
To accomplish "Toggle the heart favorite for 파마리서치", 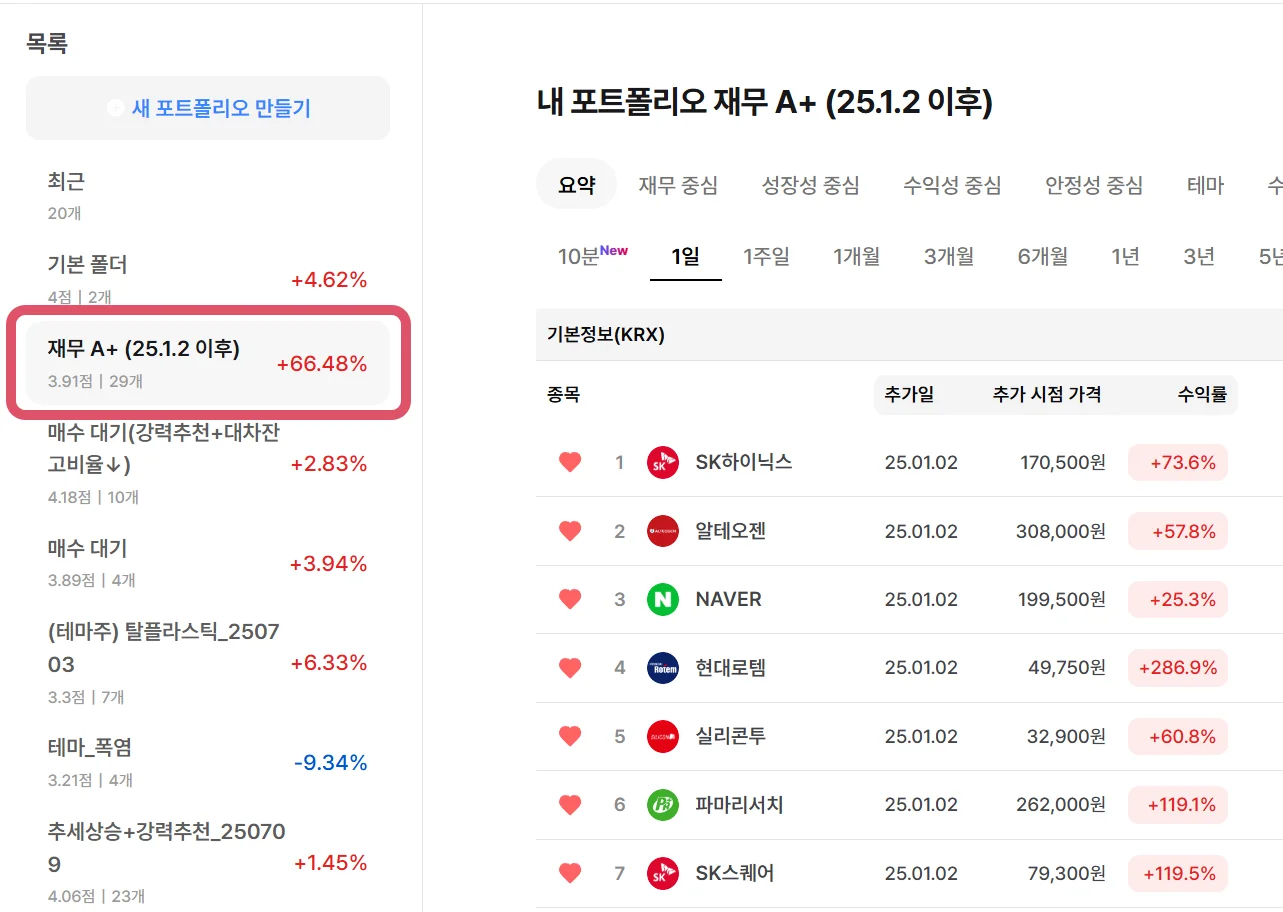I will [570, 805].
